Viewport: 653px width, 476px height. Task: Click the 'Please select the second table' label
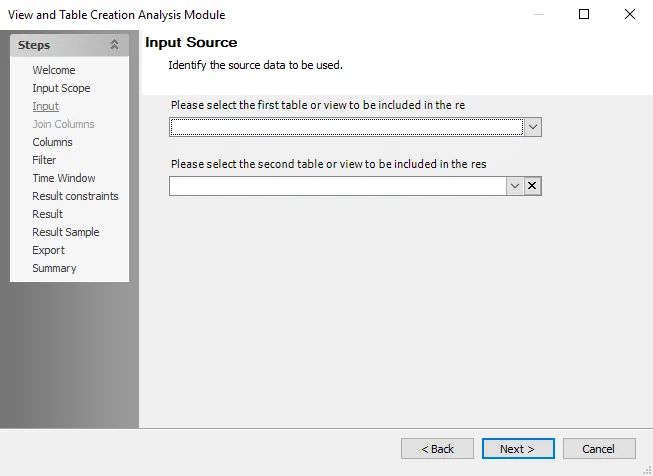(328, 164)
